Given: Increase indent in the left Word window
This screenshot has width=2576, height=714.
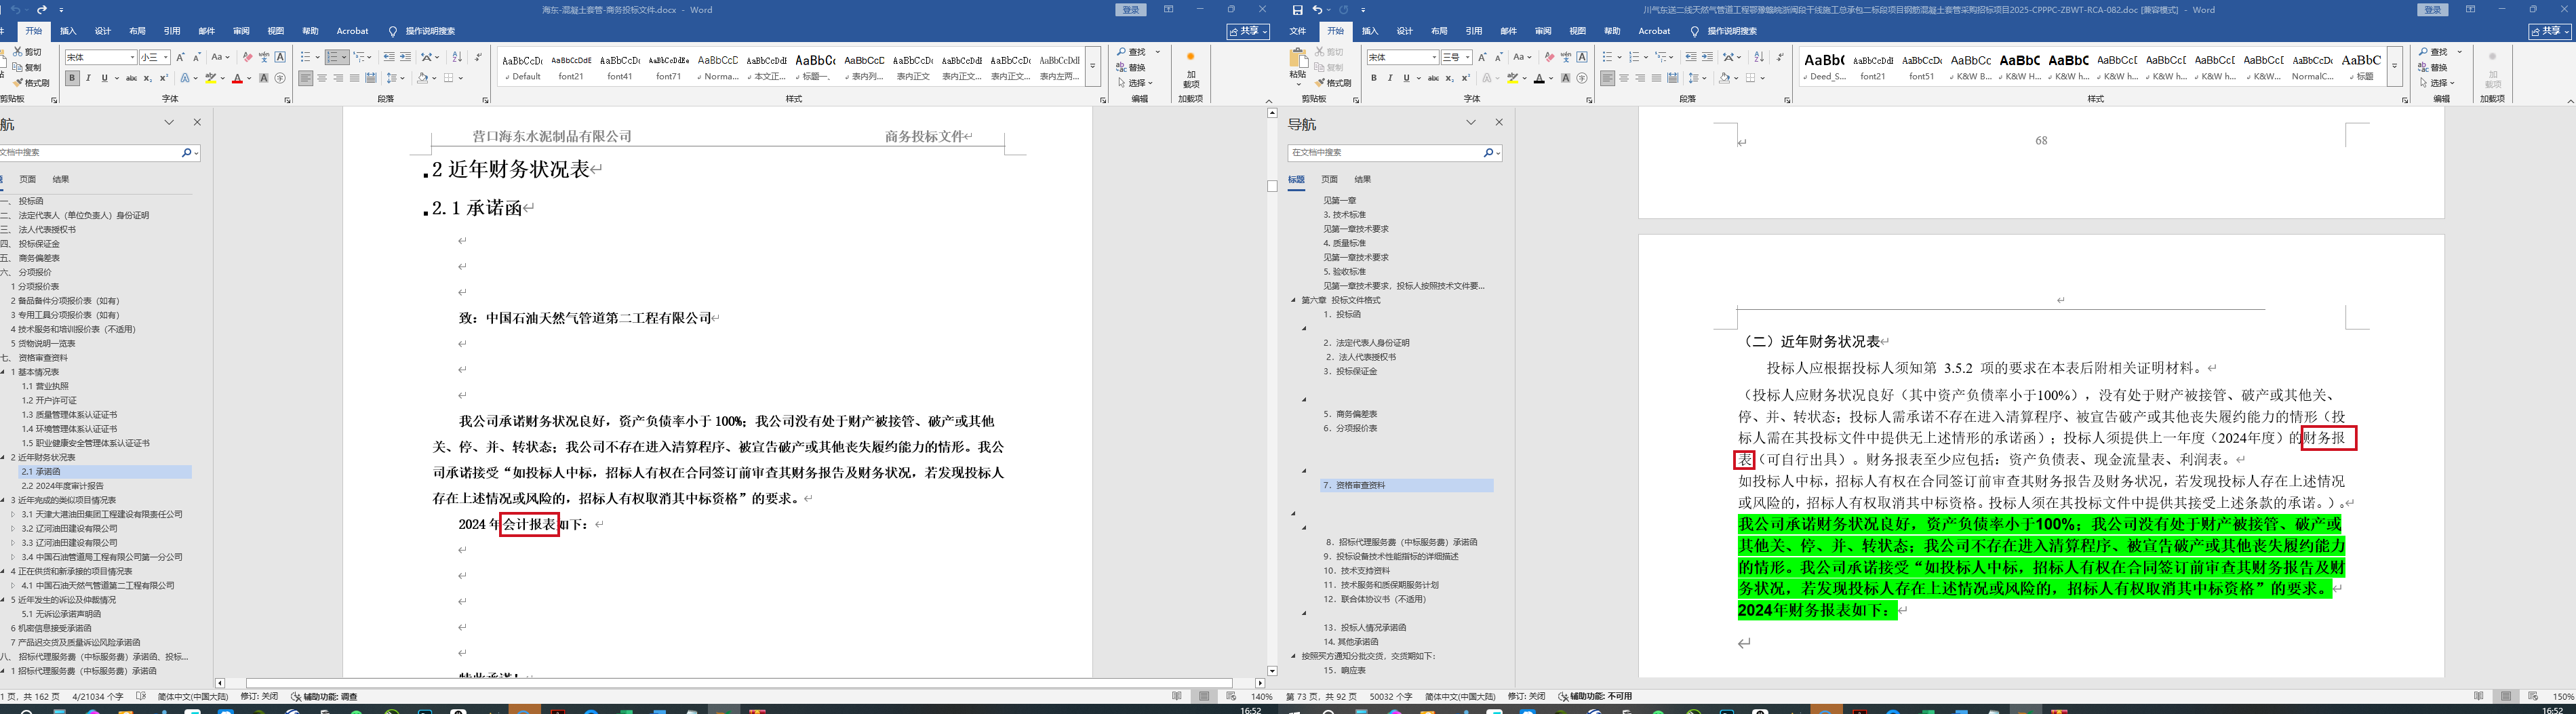Looking at the screenshot, I should click(x=405, y=57).
